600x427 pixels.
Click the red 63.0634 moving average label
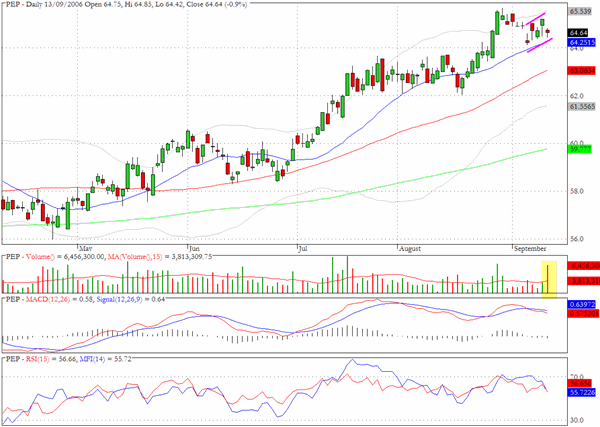(582, 70)
